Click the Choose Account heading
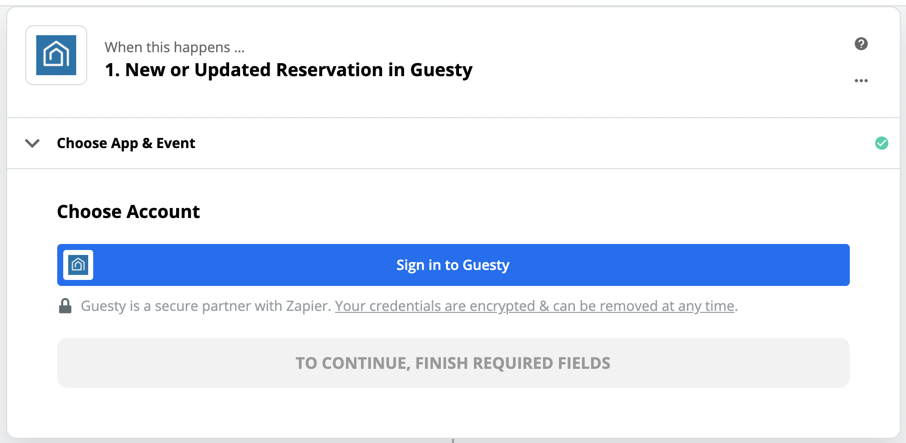Image resolution: width=906 pixels, height=443 pixels. [128, 211]
